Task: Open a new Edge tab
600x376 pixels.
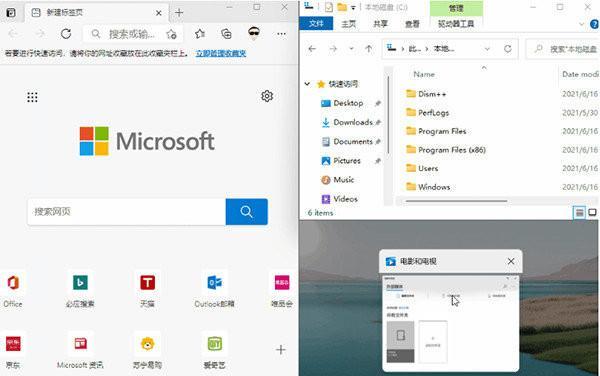Action: (x=179, y=13)
